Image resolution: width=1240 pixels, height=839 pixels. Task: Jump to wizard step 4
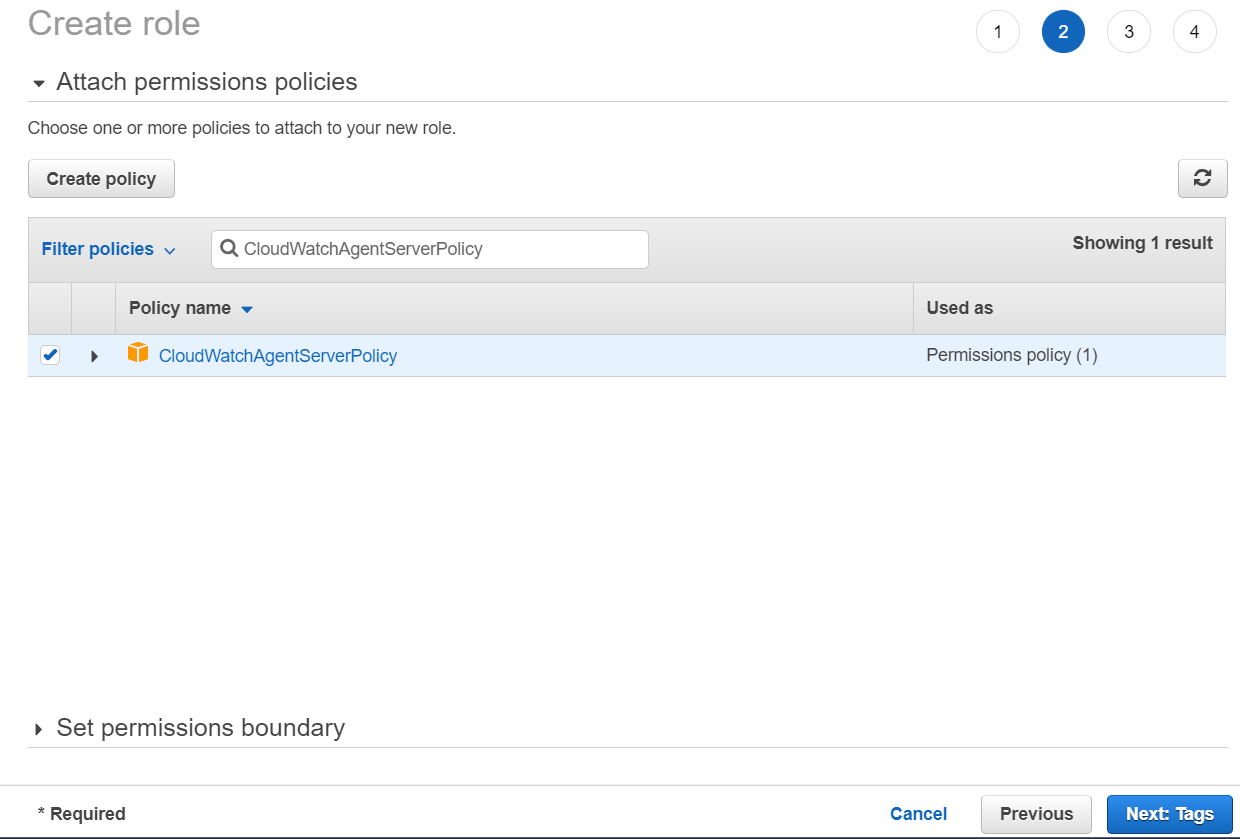coord(1194,32)
